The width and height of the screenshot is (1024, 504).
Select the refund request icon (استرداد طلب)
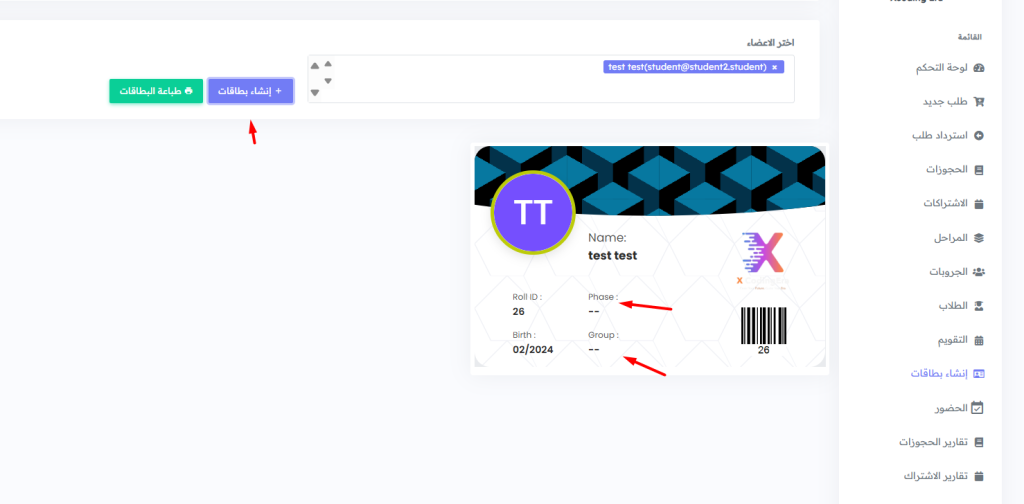[x=978, y=136]
